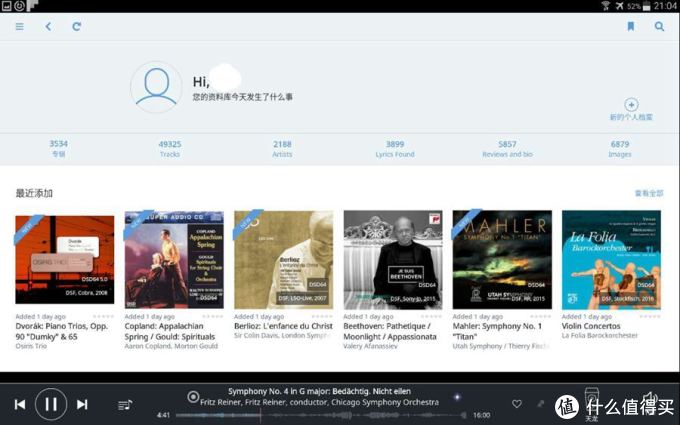Click now playing title Symphony No. 4 in G major

pyautogui.click(x=319, y=391)
